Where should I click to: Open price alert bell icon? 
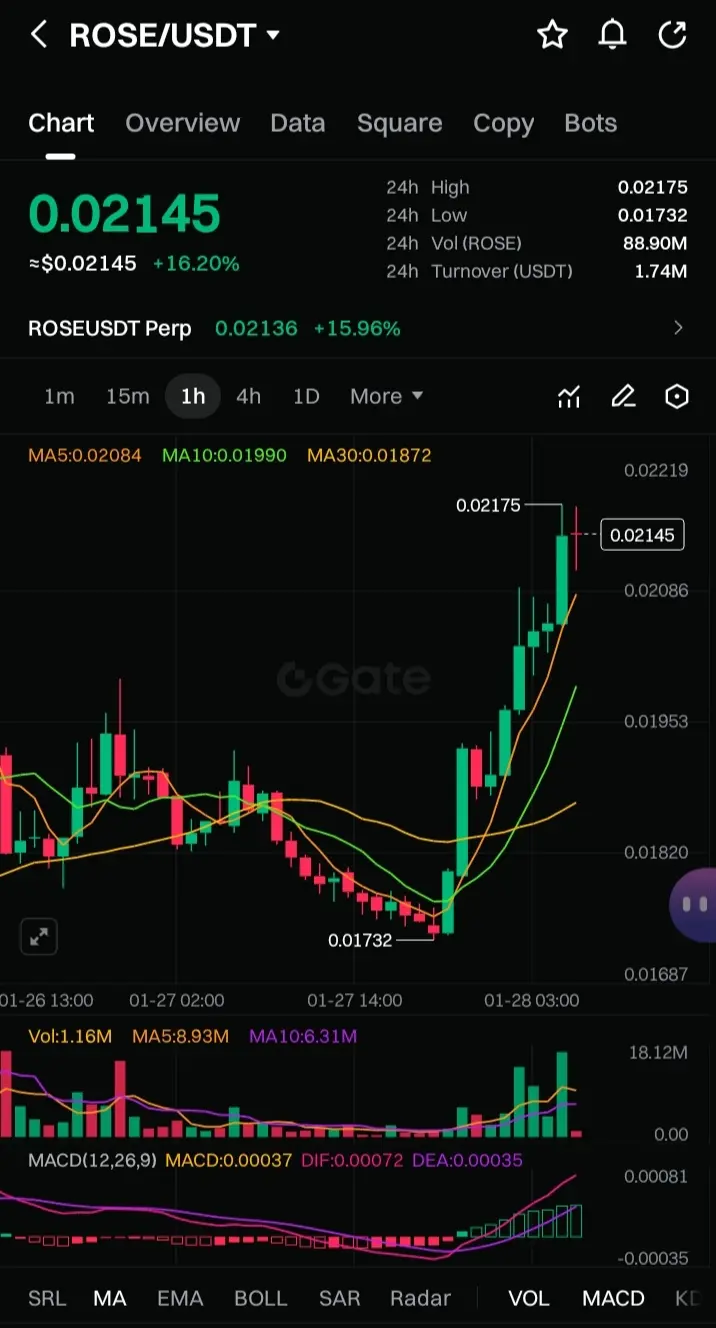612,35
